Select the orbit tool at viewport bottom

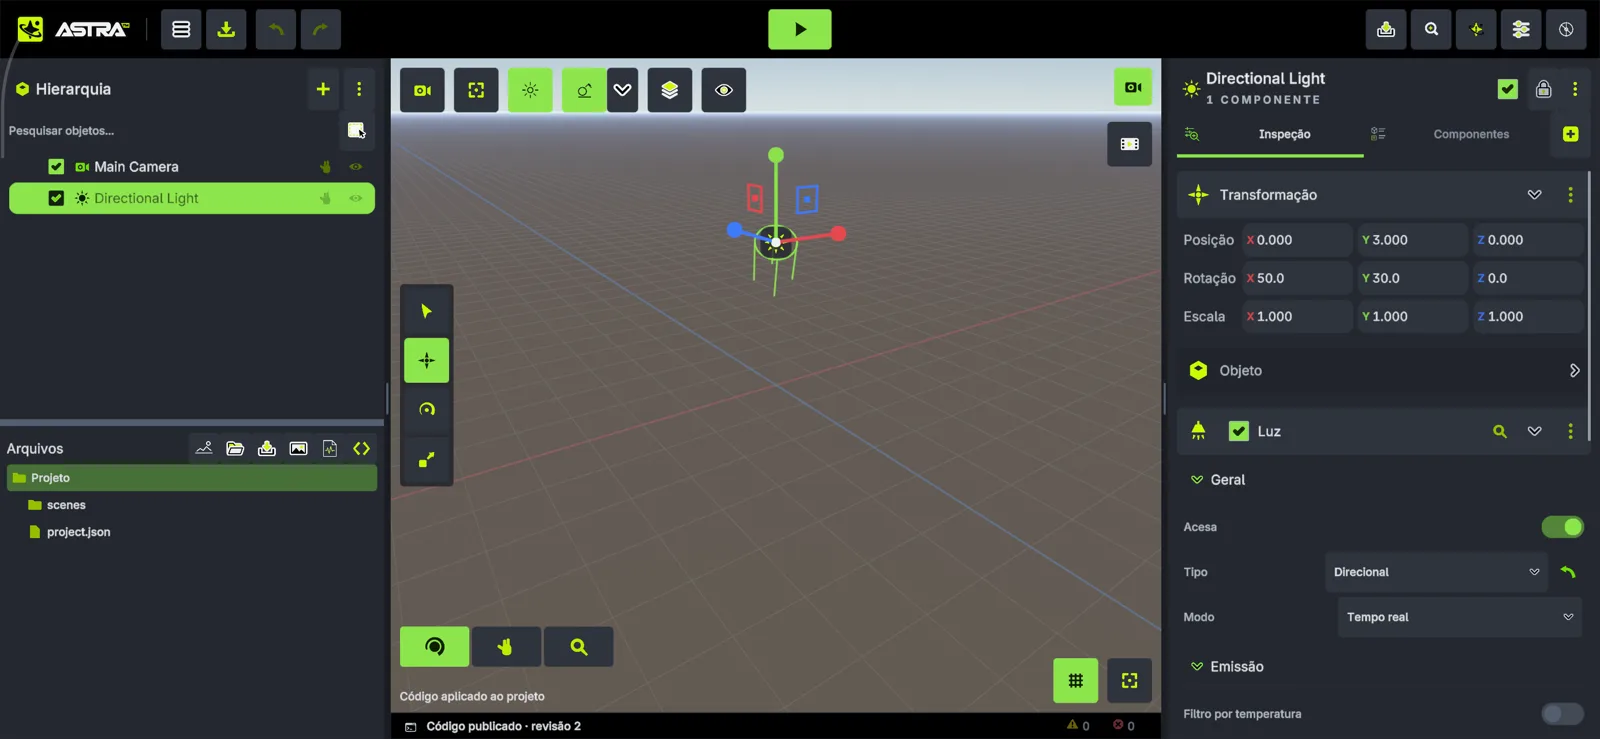(x=434, y=647)
